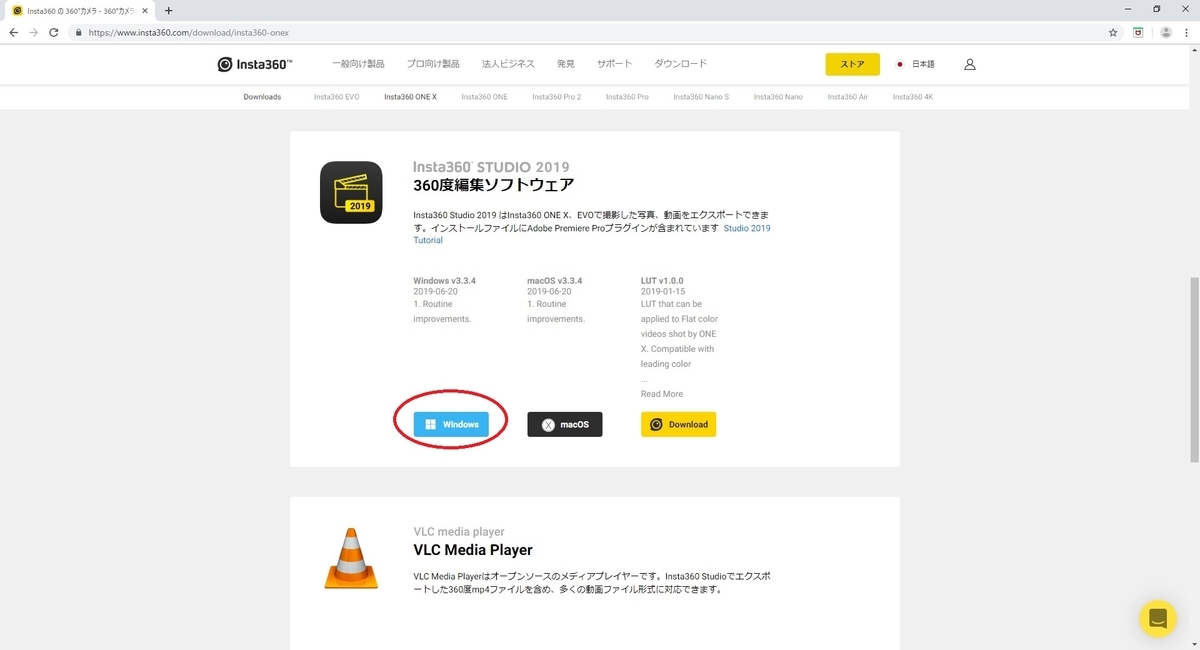Close the Insta360 browser tab
1200x650 pixels.
click(145, 10)
